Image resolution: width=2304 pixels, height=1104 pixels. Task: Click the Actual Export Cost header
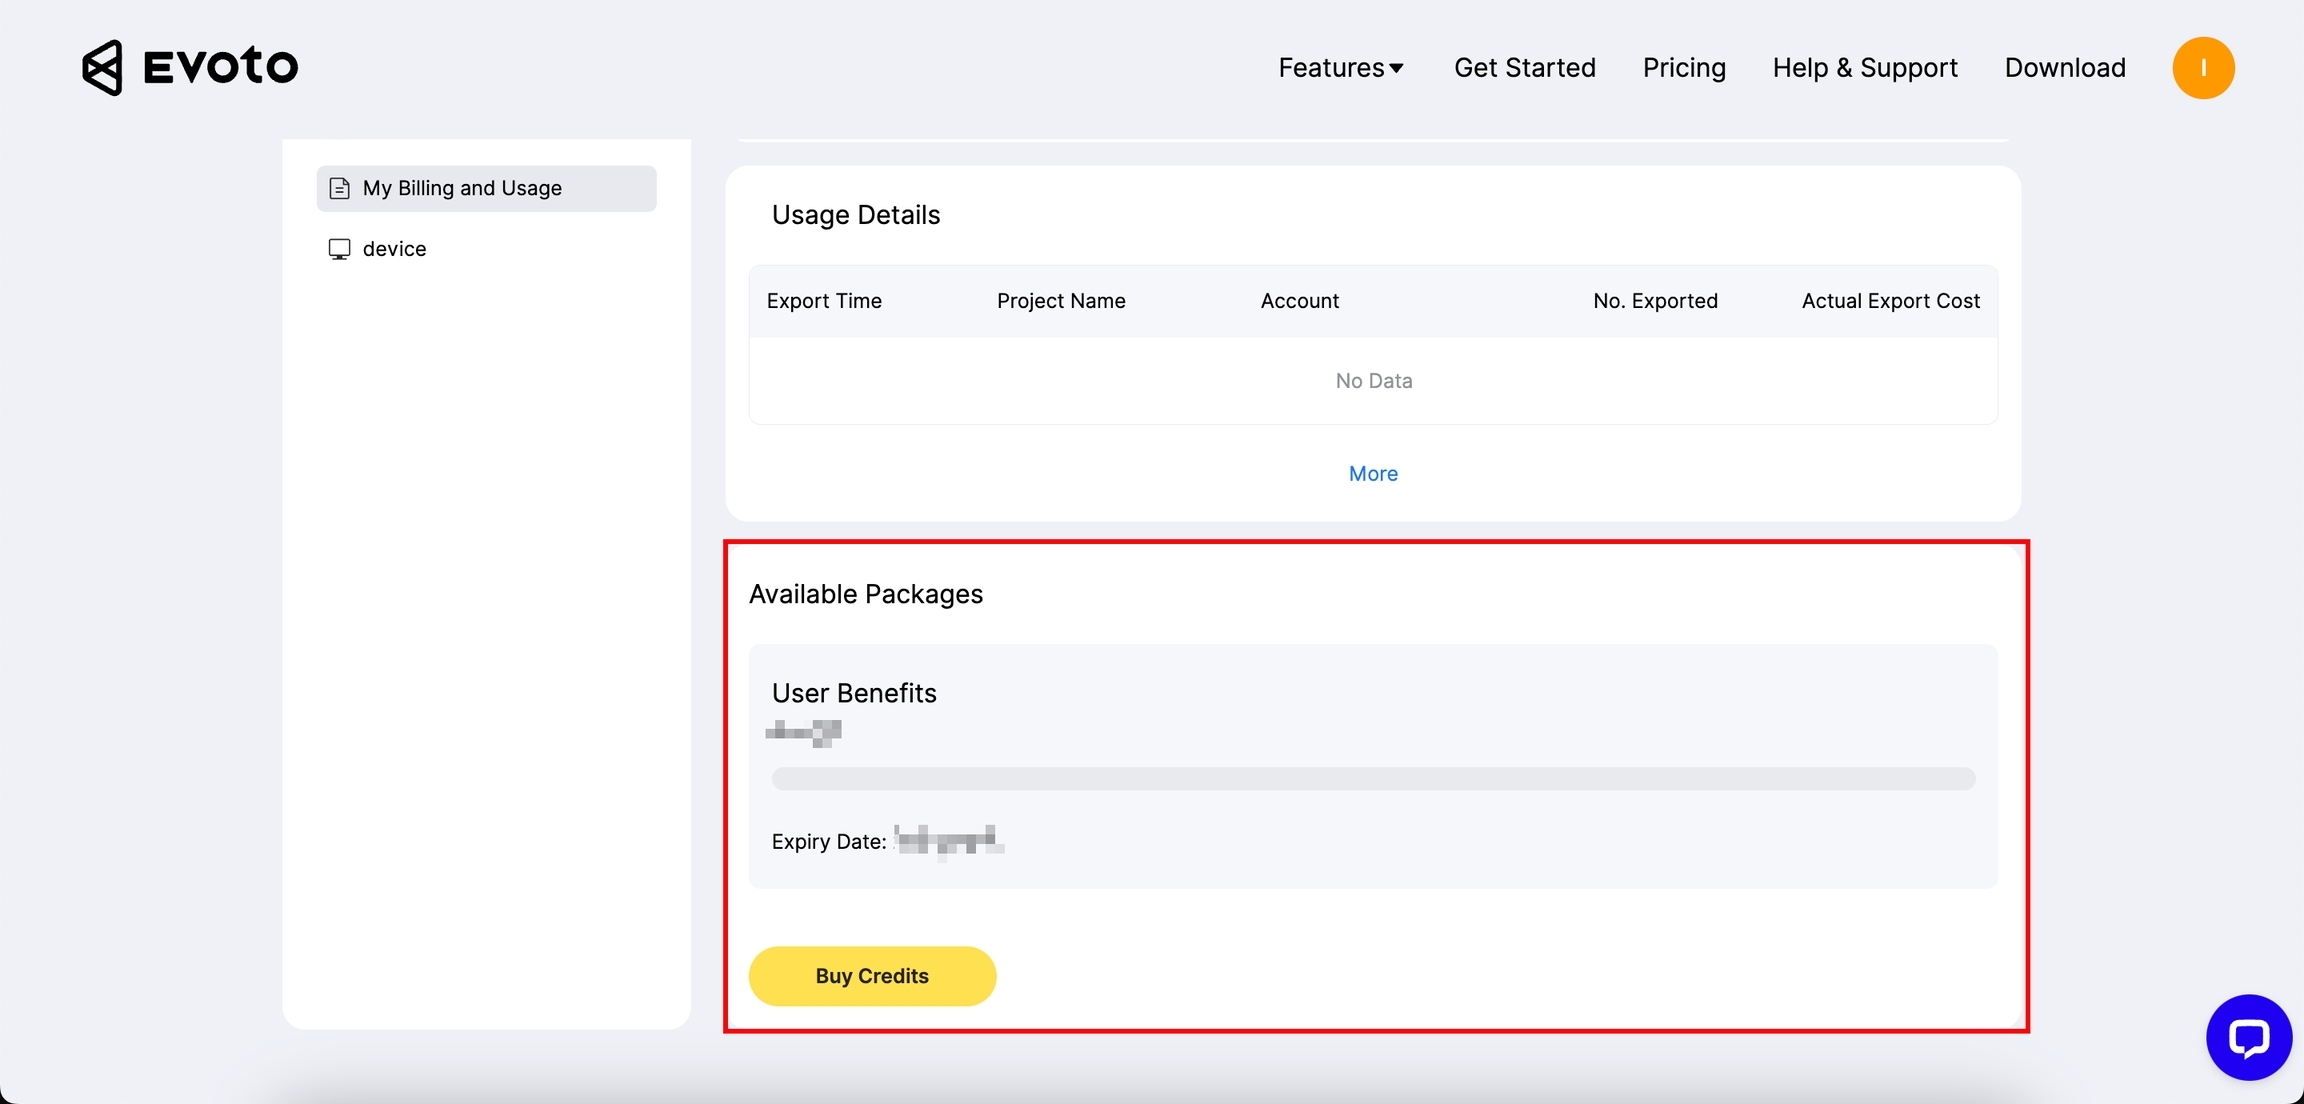click(x=1890, y=301)
